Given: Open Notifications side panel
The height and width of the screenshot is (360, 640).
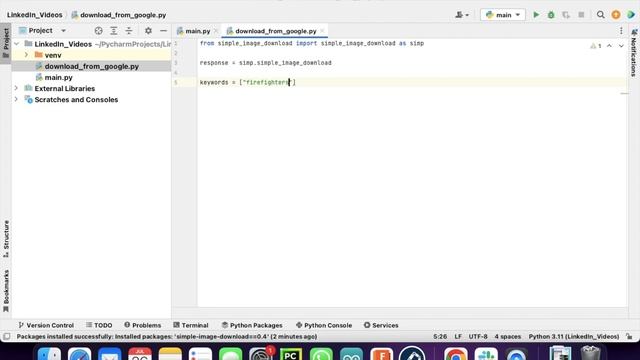Looking at the screenshot, I should (634, 52).
